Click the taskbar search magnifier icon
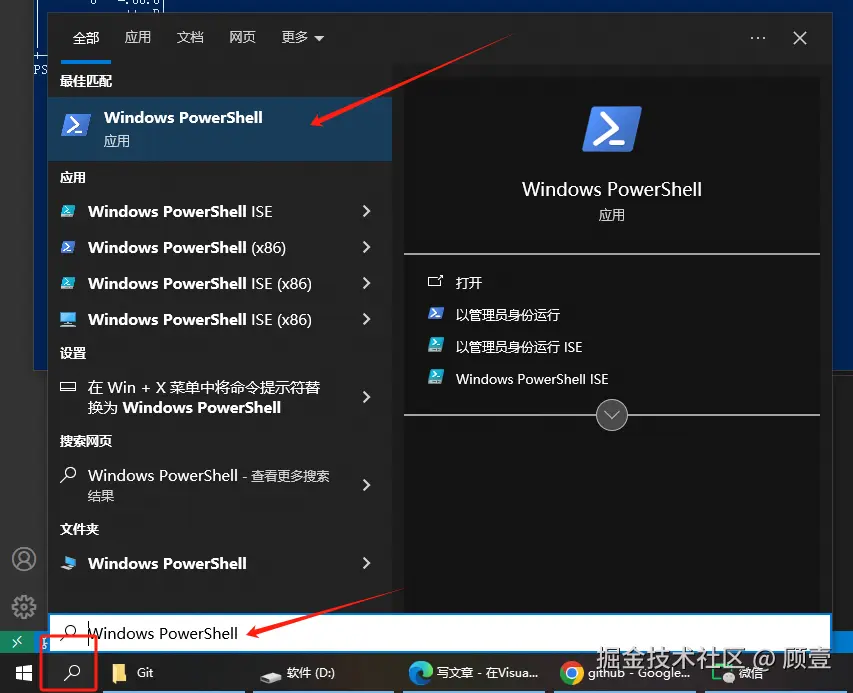 (x=72, y=672)
